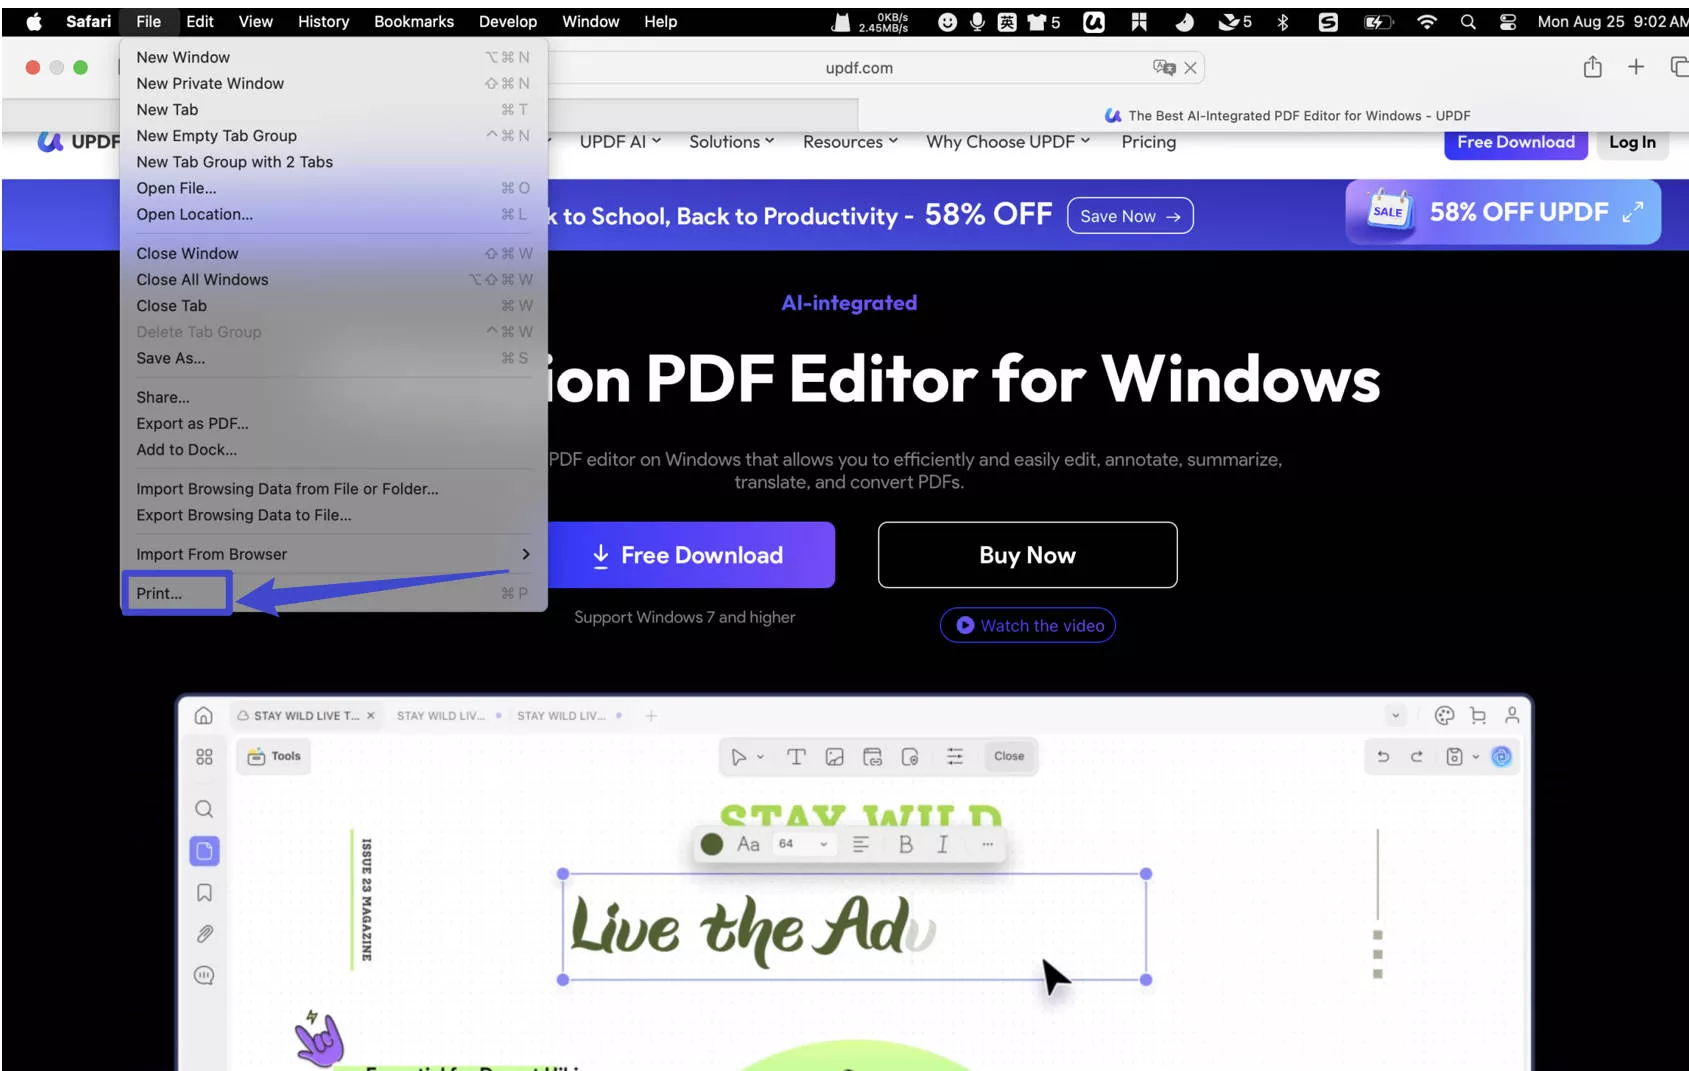1689x1071 pixels.
Task: Add new document tab with plus
Action: 651,716
